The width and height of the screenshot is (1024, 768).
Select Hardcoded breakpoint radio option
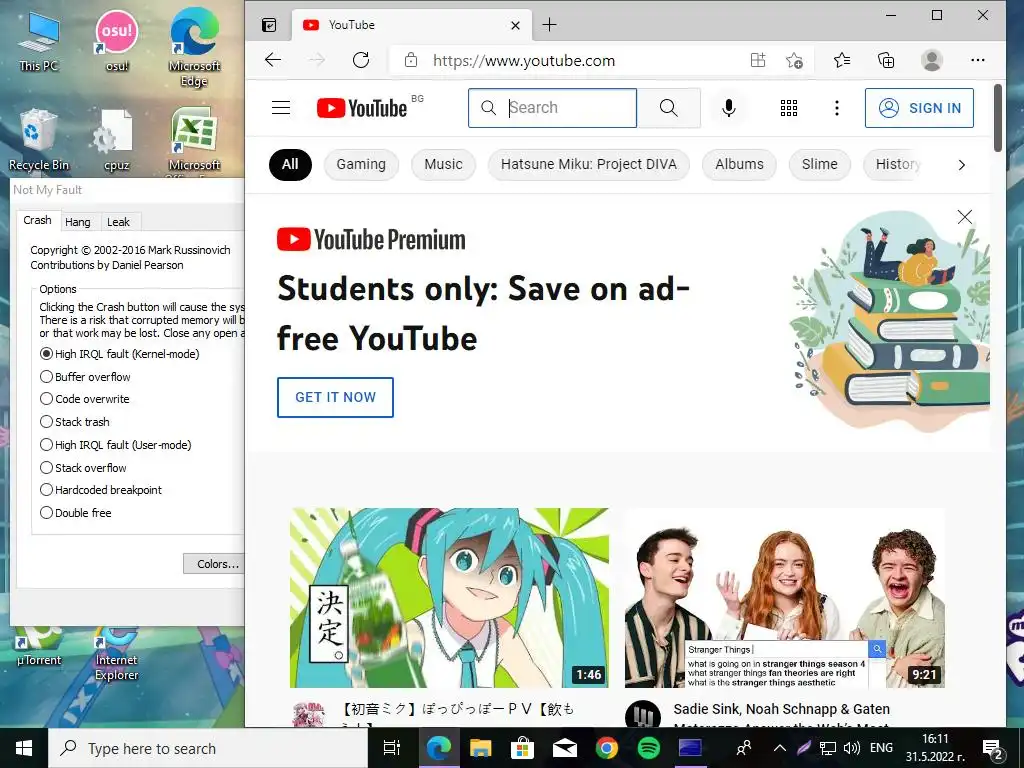101,490
